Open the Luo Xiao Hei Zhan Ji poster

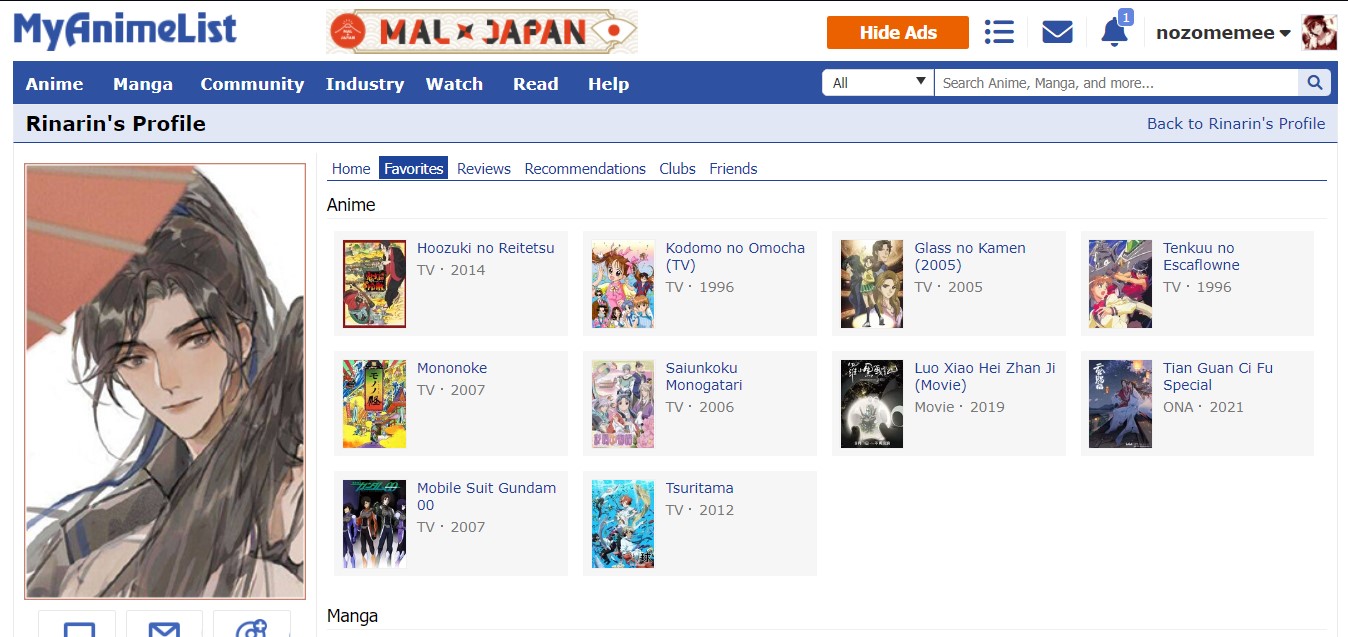pos(872,404)
